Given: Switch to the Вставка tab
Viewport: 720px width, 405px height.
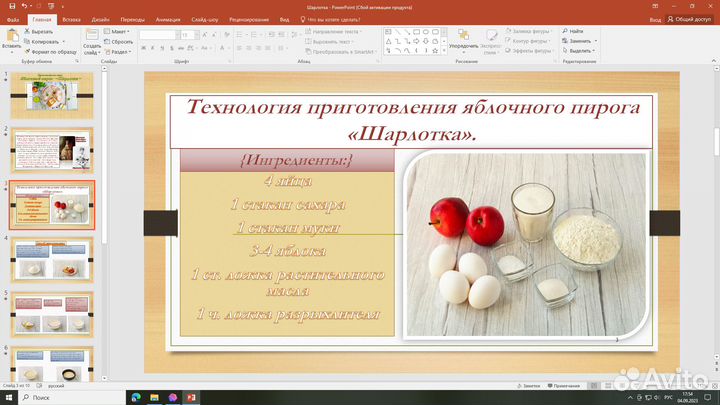Looking at the screenshot, I should [x=71, y=20].
